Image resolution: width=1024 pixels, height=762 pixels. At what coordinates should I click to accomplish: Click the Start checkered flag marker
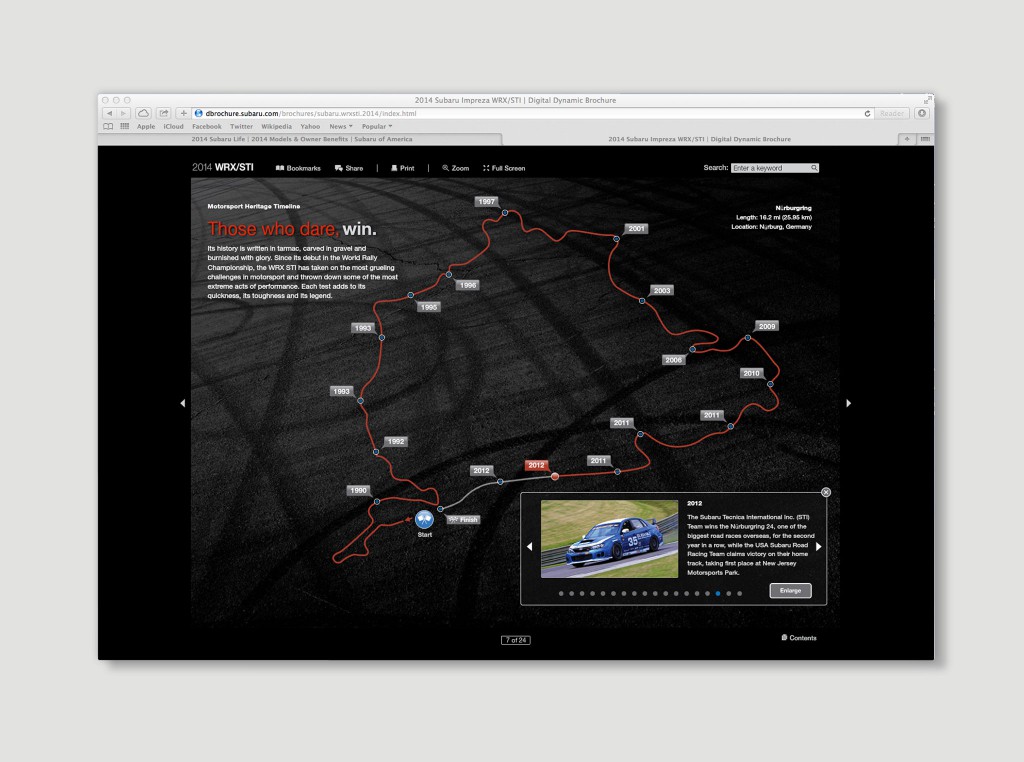tap(424, 520)
